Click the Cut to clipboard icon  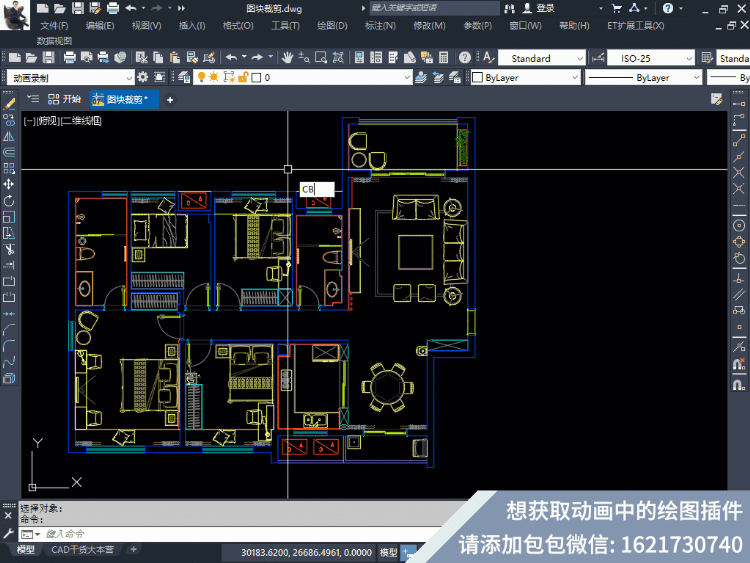(141, 58)
